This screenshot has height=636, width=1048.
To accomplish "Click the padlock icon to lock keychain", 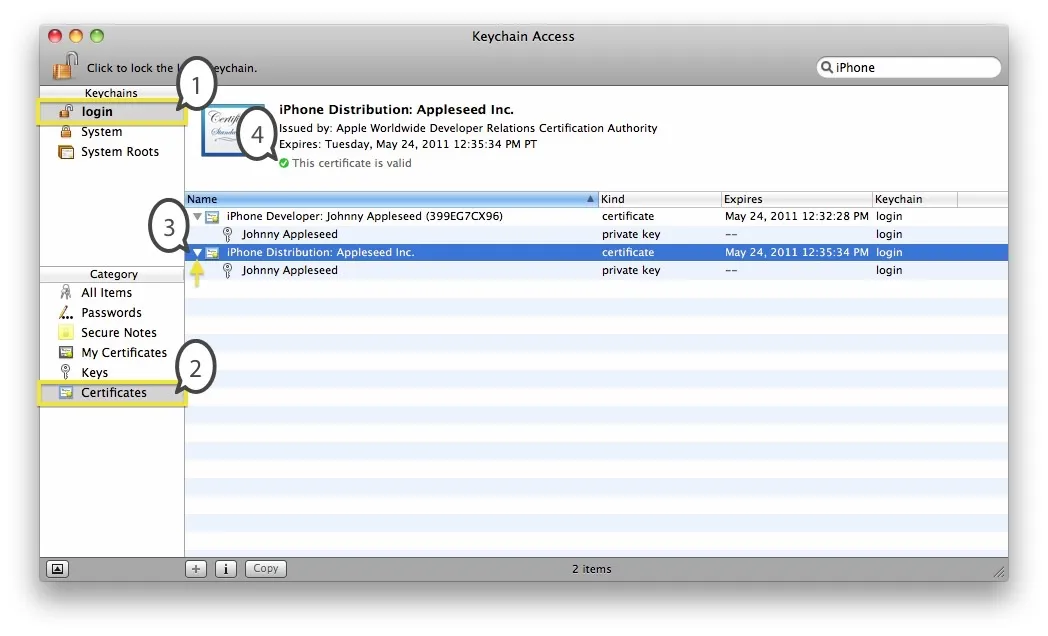I will (x=66, y=66).
